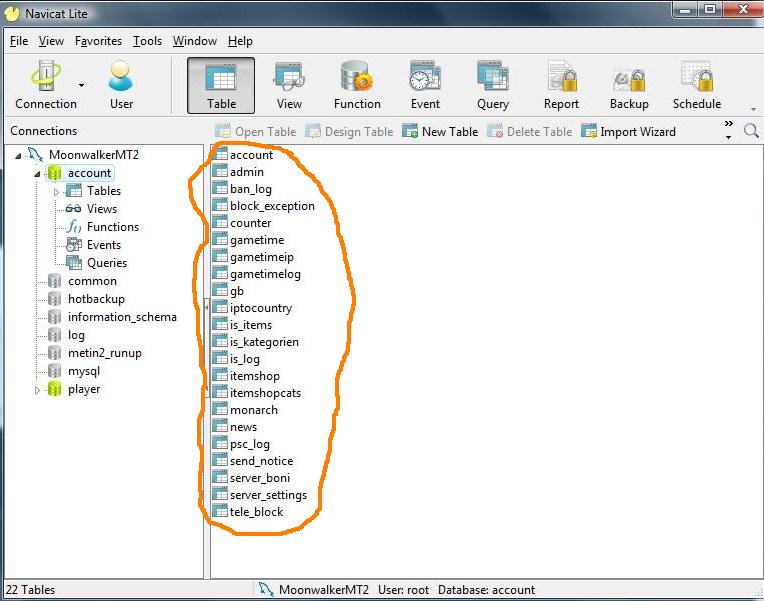The width and height of the screenshot is (764, 601).
Task: Select the common database node
Action: 82,281
